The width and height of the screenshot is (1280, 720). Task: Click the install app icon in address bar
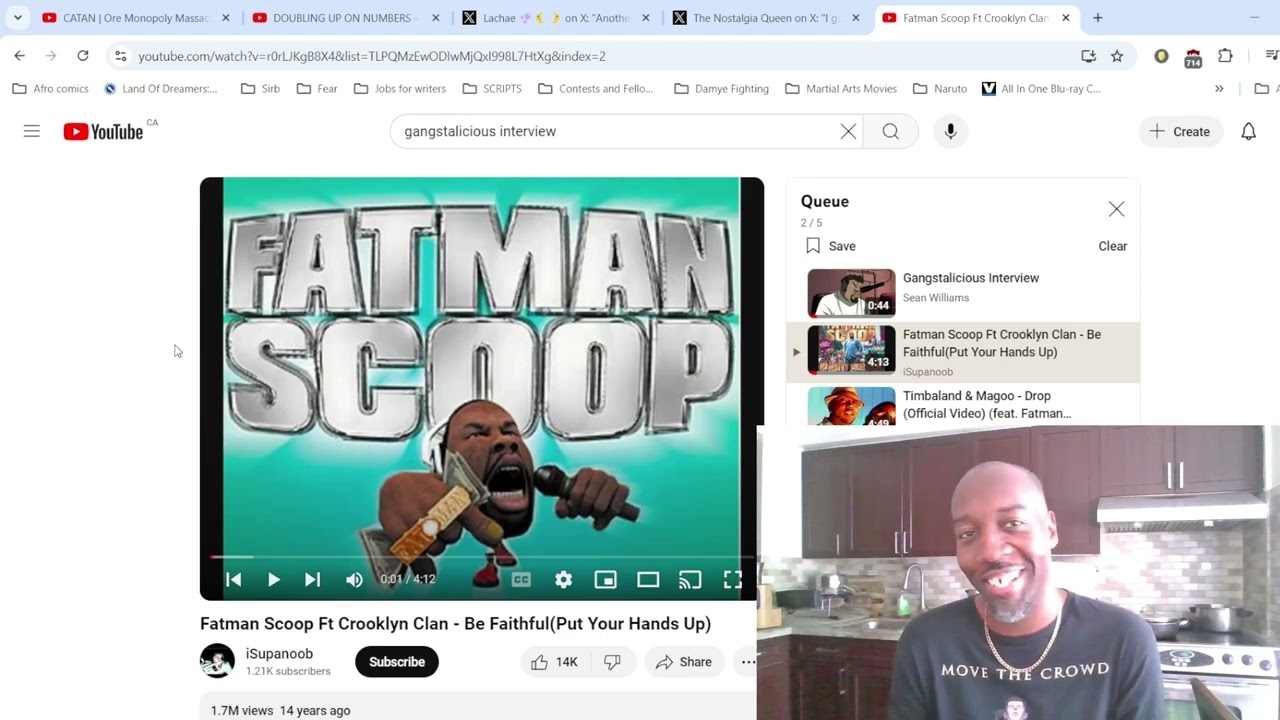tap(1088, 56)
